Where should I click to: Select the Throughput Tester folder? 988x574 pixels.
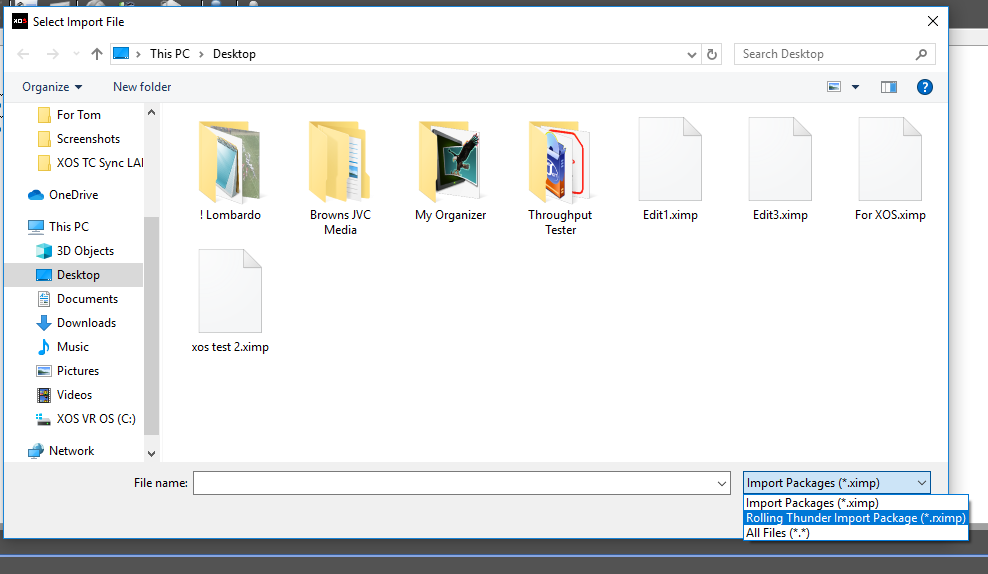point(560,178)
